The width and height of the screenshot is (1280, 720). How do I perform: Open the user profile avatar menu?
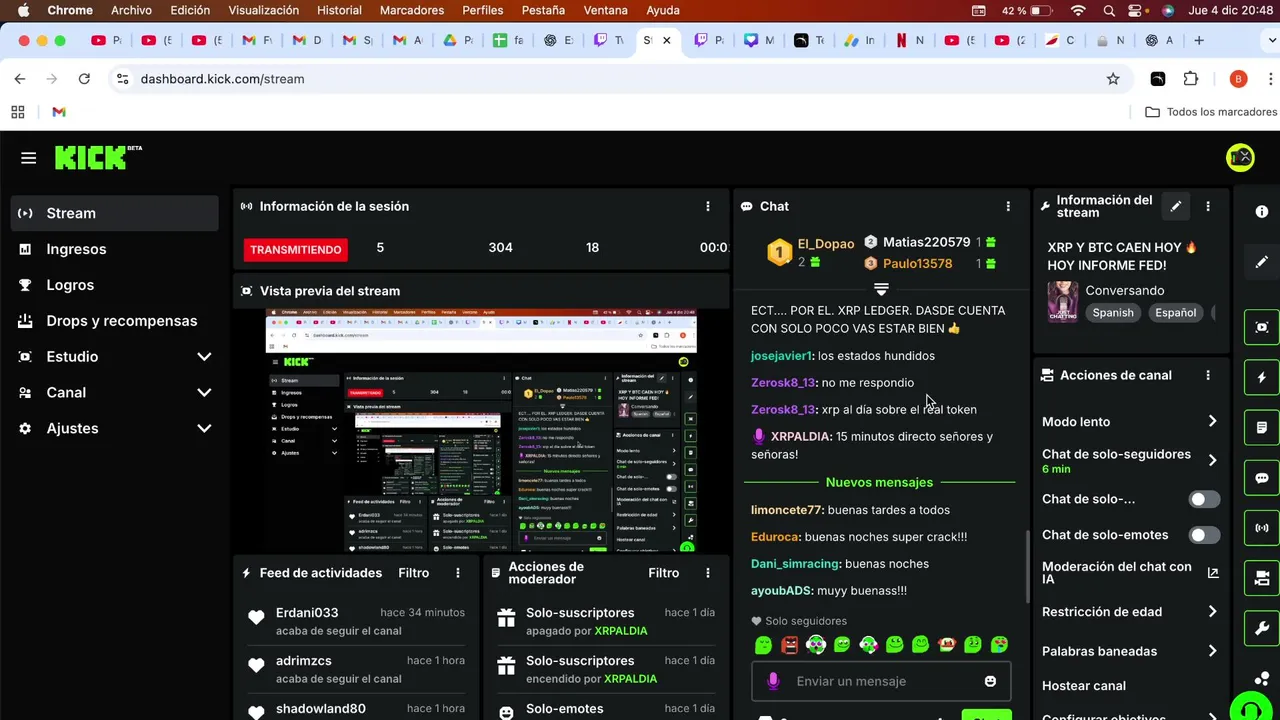point(1240,157)
